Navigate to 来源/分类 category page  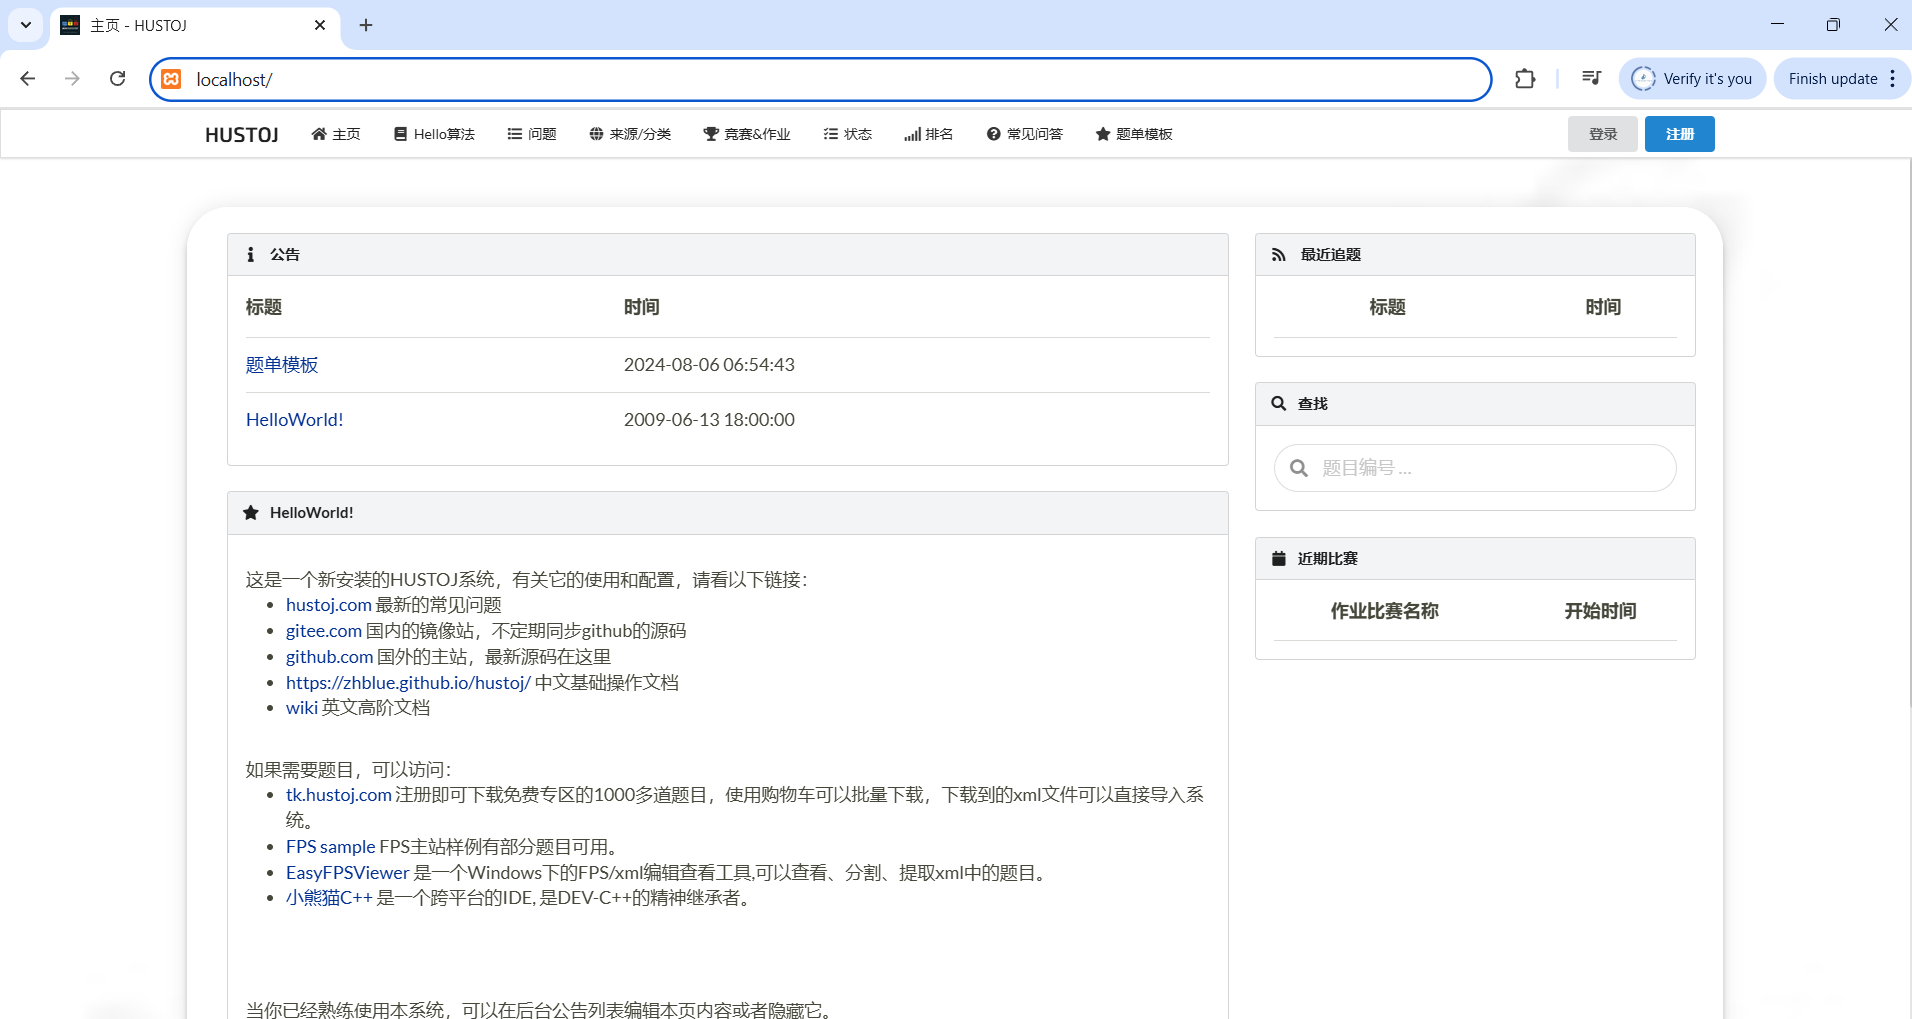(630, 134)
